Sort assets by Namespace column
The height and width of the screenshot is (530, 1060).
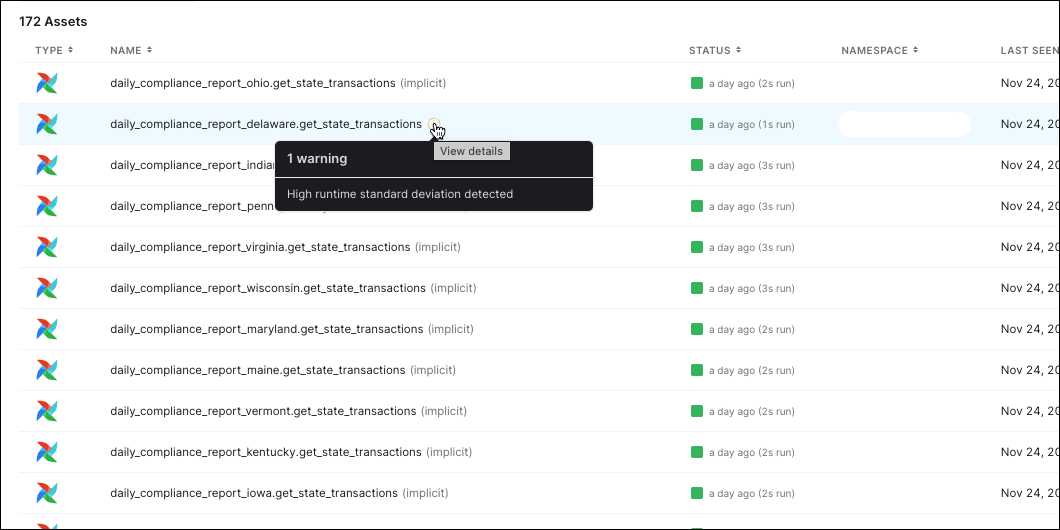(x=879, y=50)
